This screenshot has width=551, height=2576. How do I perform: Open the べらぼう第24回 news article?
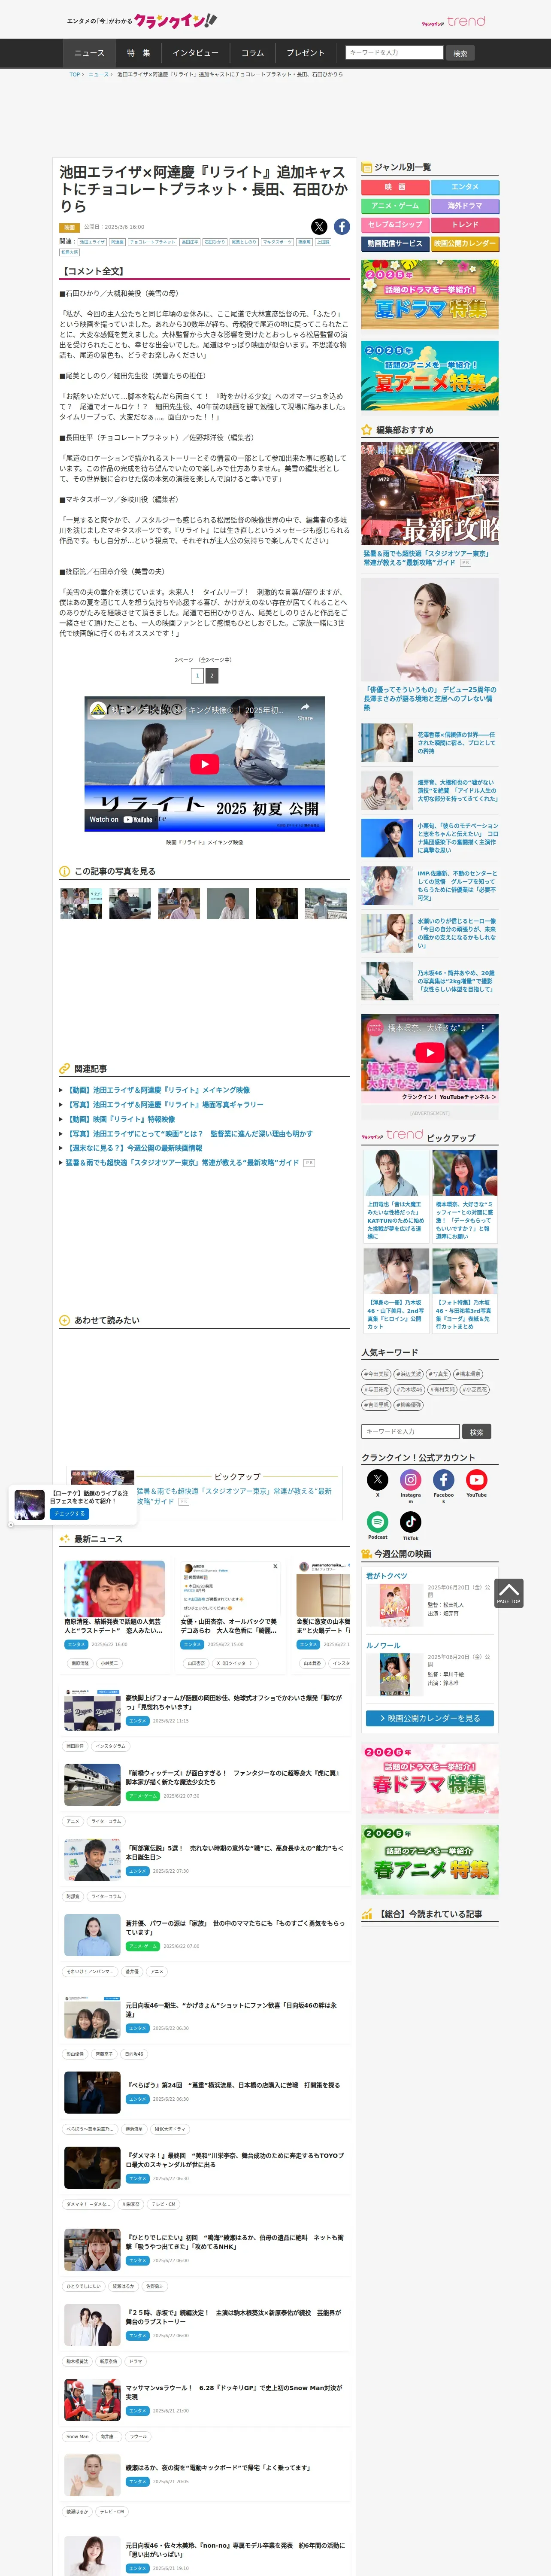232,2085
